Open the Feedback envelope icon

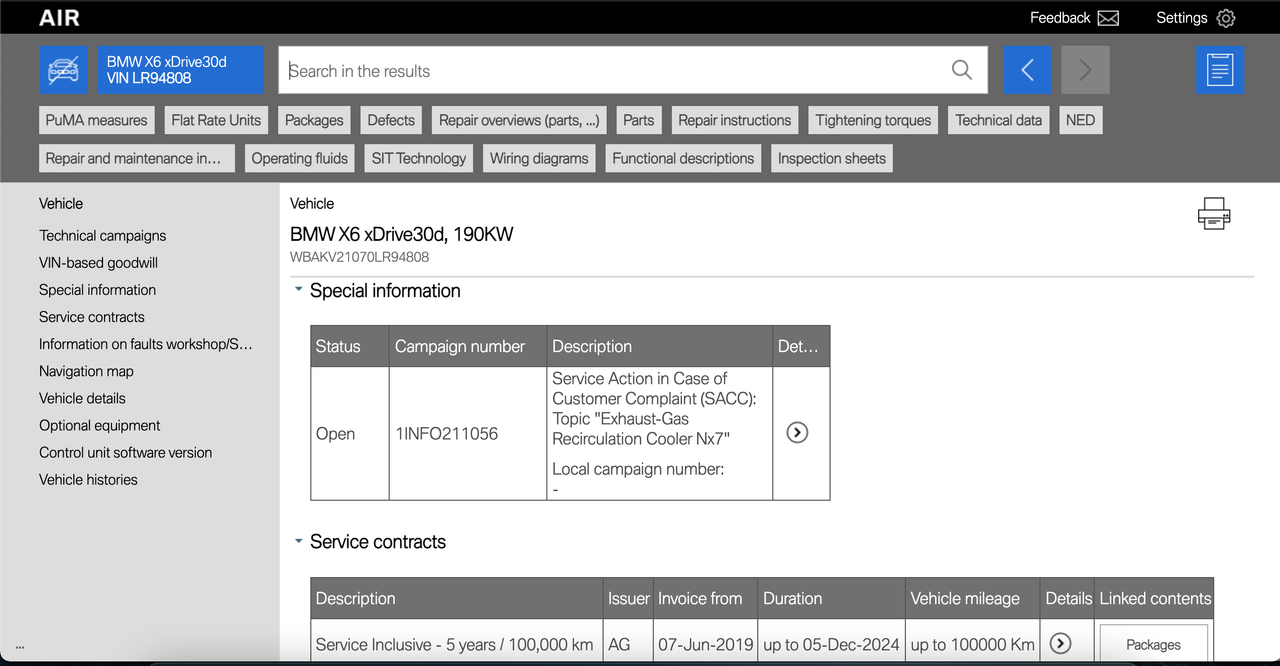tap(1108, 18)
